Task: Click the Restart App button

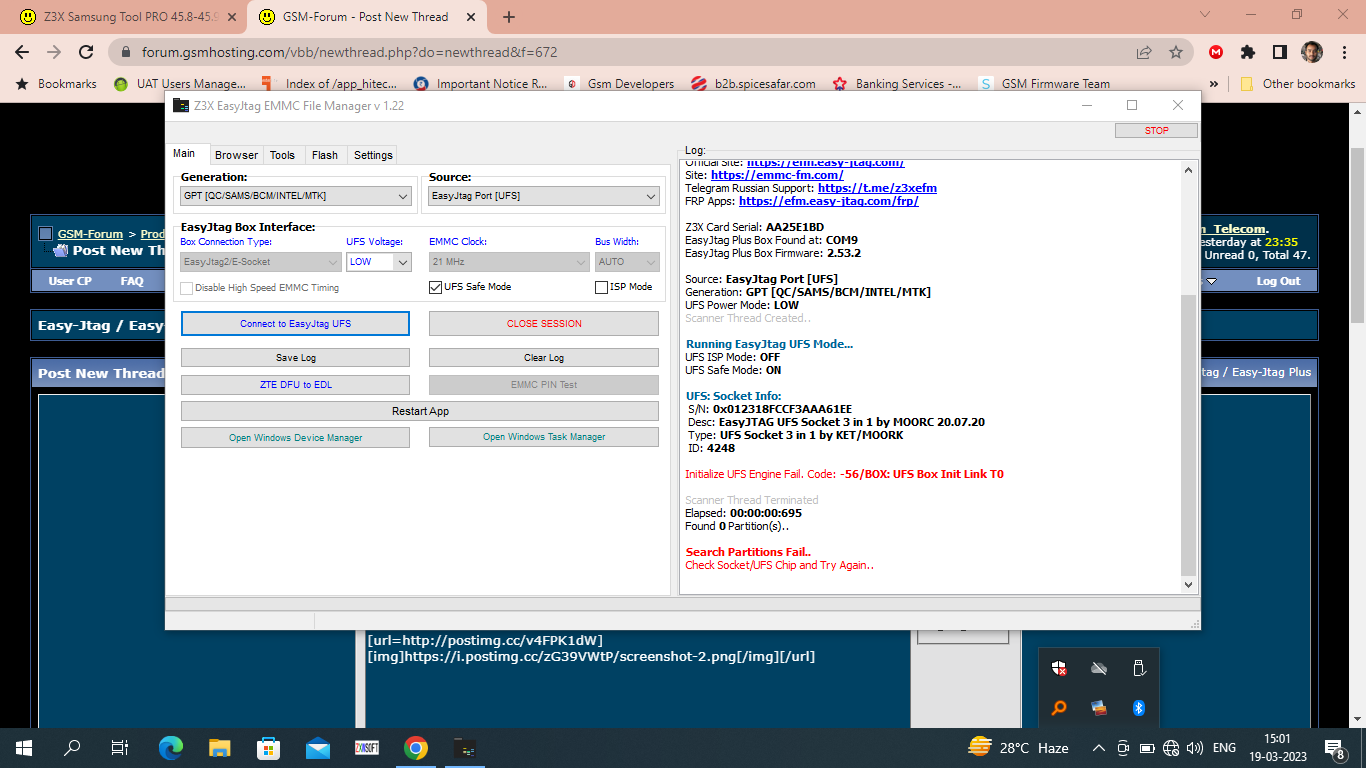Action: (420, 411)
